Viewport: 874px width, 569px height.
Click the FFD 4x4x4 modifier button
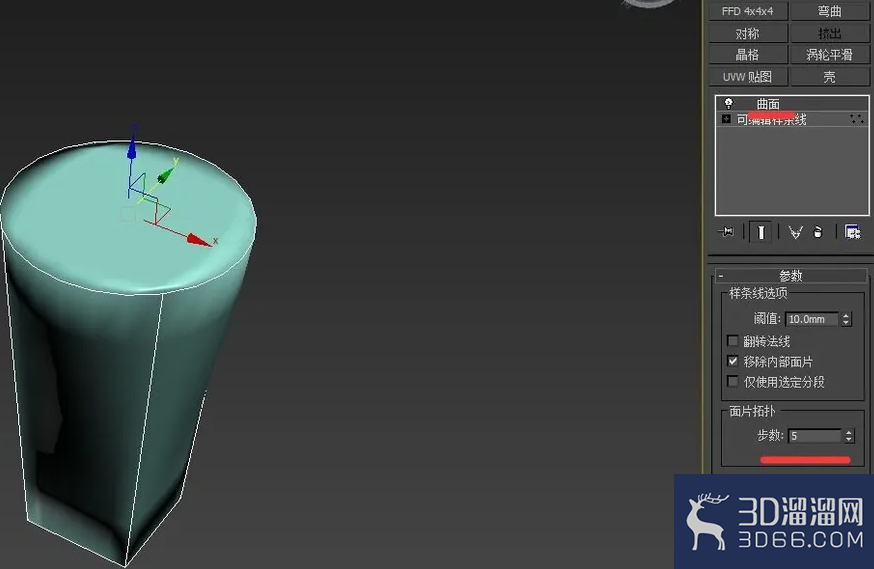click(747, 11)
